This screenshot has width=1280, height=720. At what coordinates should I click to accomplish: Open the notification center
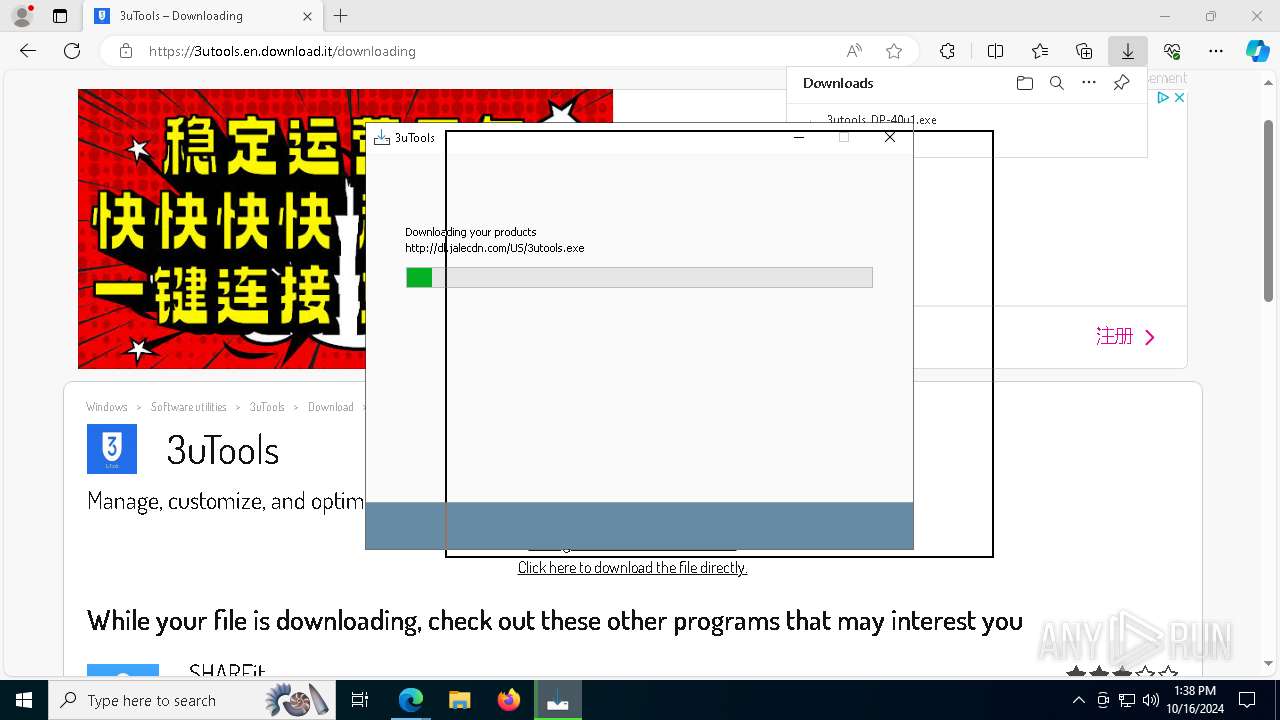[1247, 700]
